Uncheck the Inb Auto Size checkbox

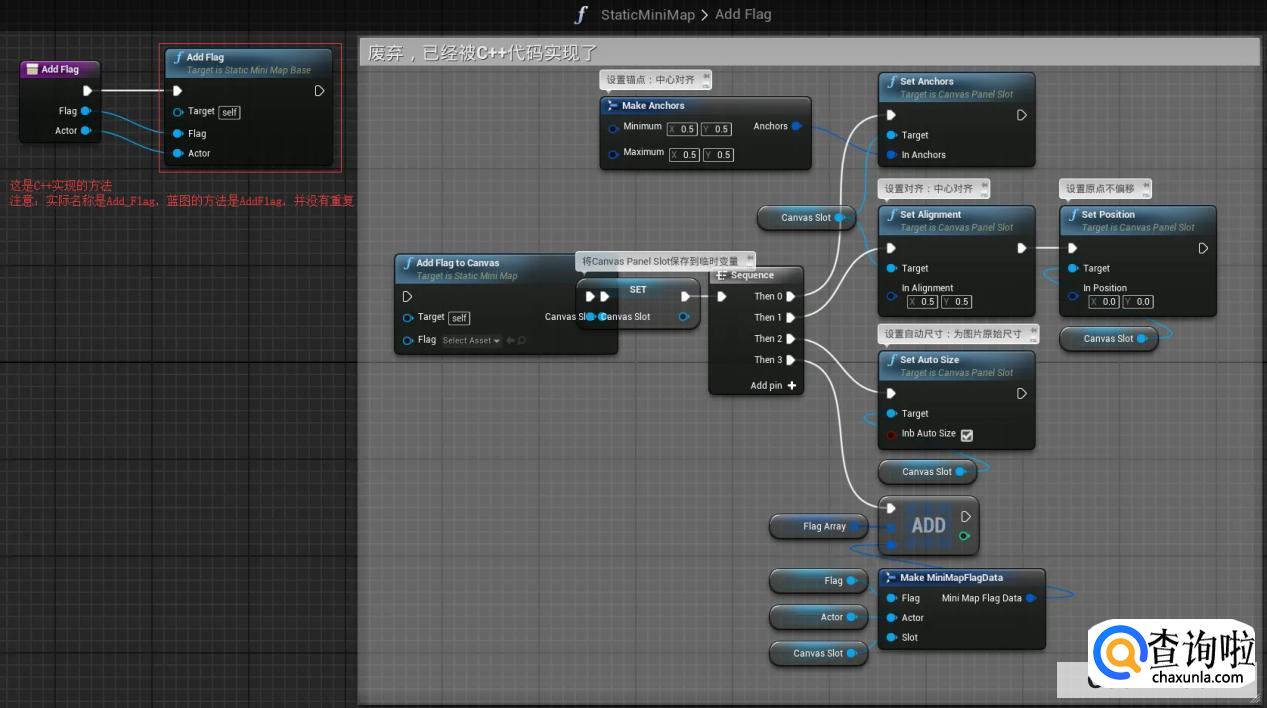click(x=966, y=434)
